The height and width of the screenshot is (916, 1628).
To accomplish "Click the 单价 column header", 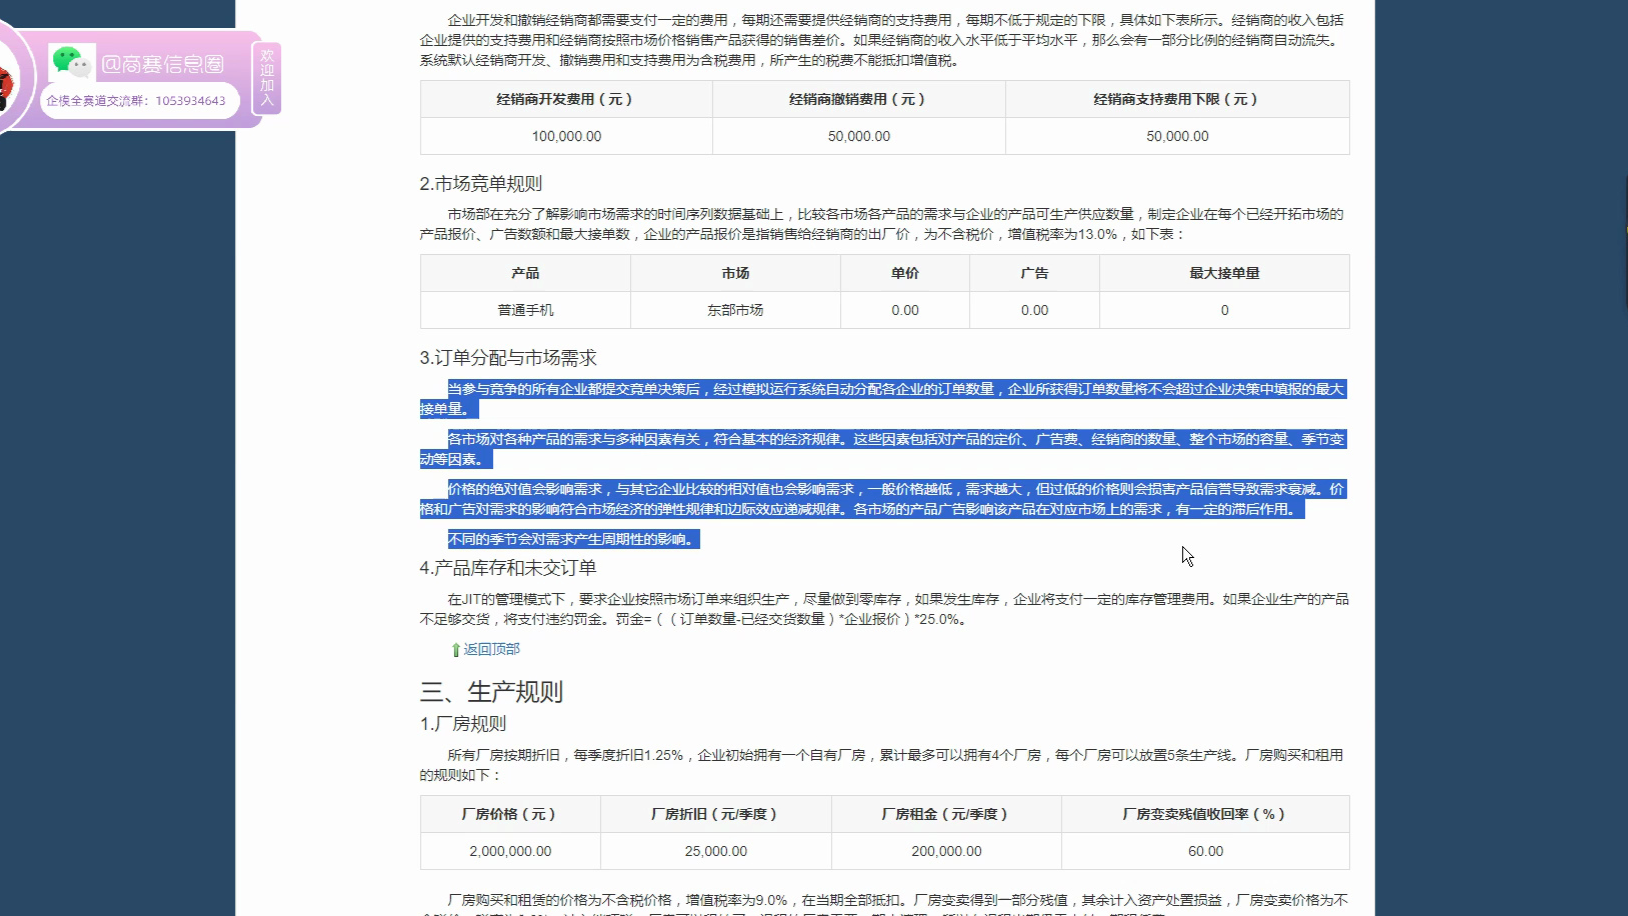I will click(905, 273).
